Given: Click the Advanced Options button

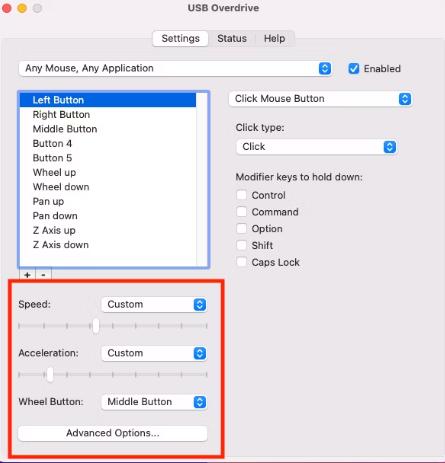Looking at the screenshot, I should [113, 433].
